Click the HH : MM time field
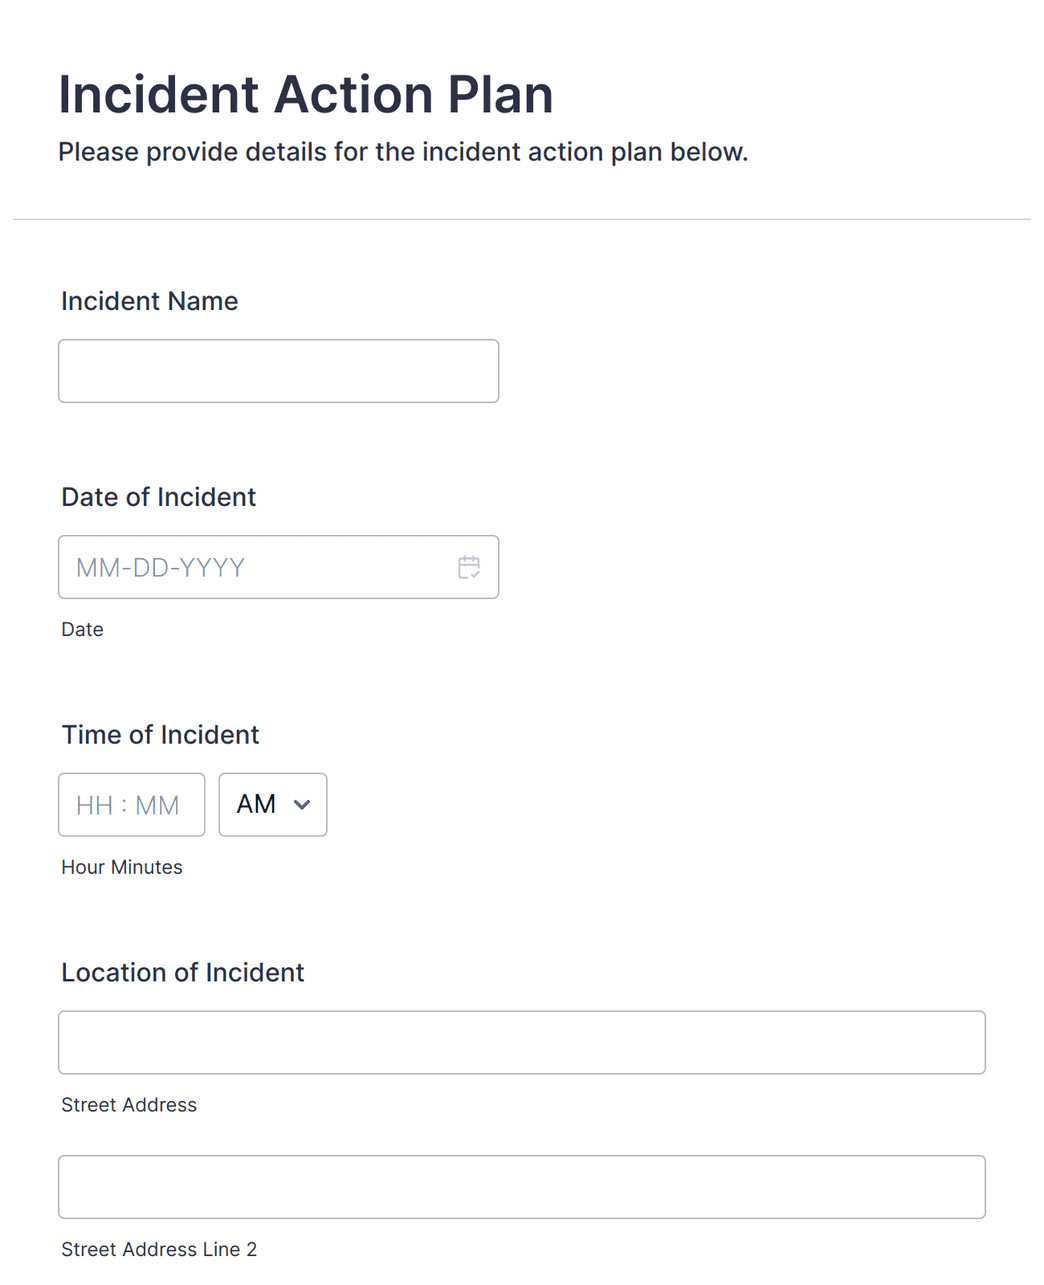This screenshot has width=1044, height=1285. click(131, 805)
